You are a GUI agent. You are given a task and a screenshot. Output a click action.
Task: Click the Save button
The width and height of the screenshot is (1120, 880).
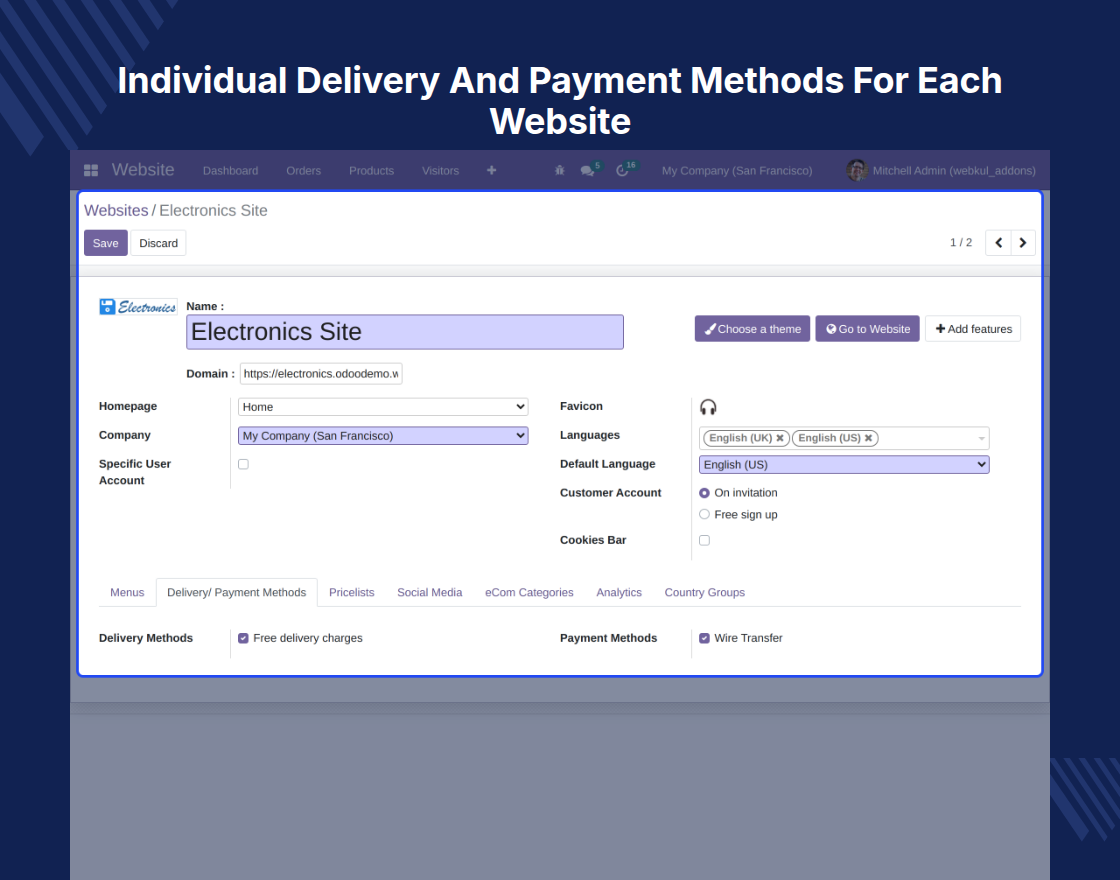pyautogui.click(x=106, y=243)
